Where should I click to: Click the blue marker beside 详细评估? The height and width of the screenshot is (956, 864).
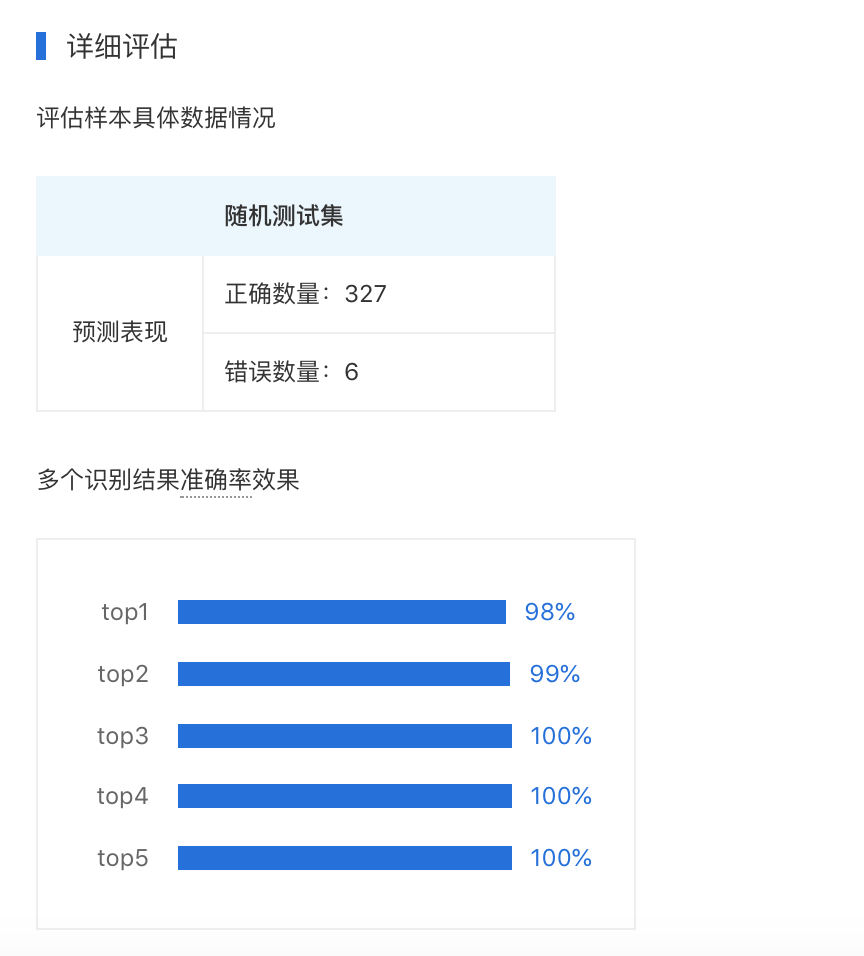pyautogui.click(x=41, y=46)
